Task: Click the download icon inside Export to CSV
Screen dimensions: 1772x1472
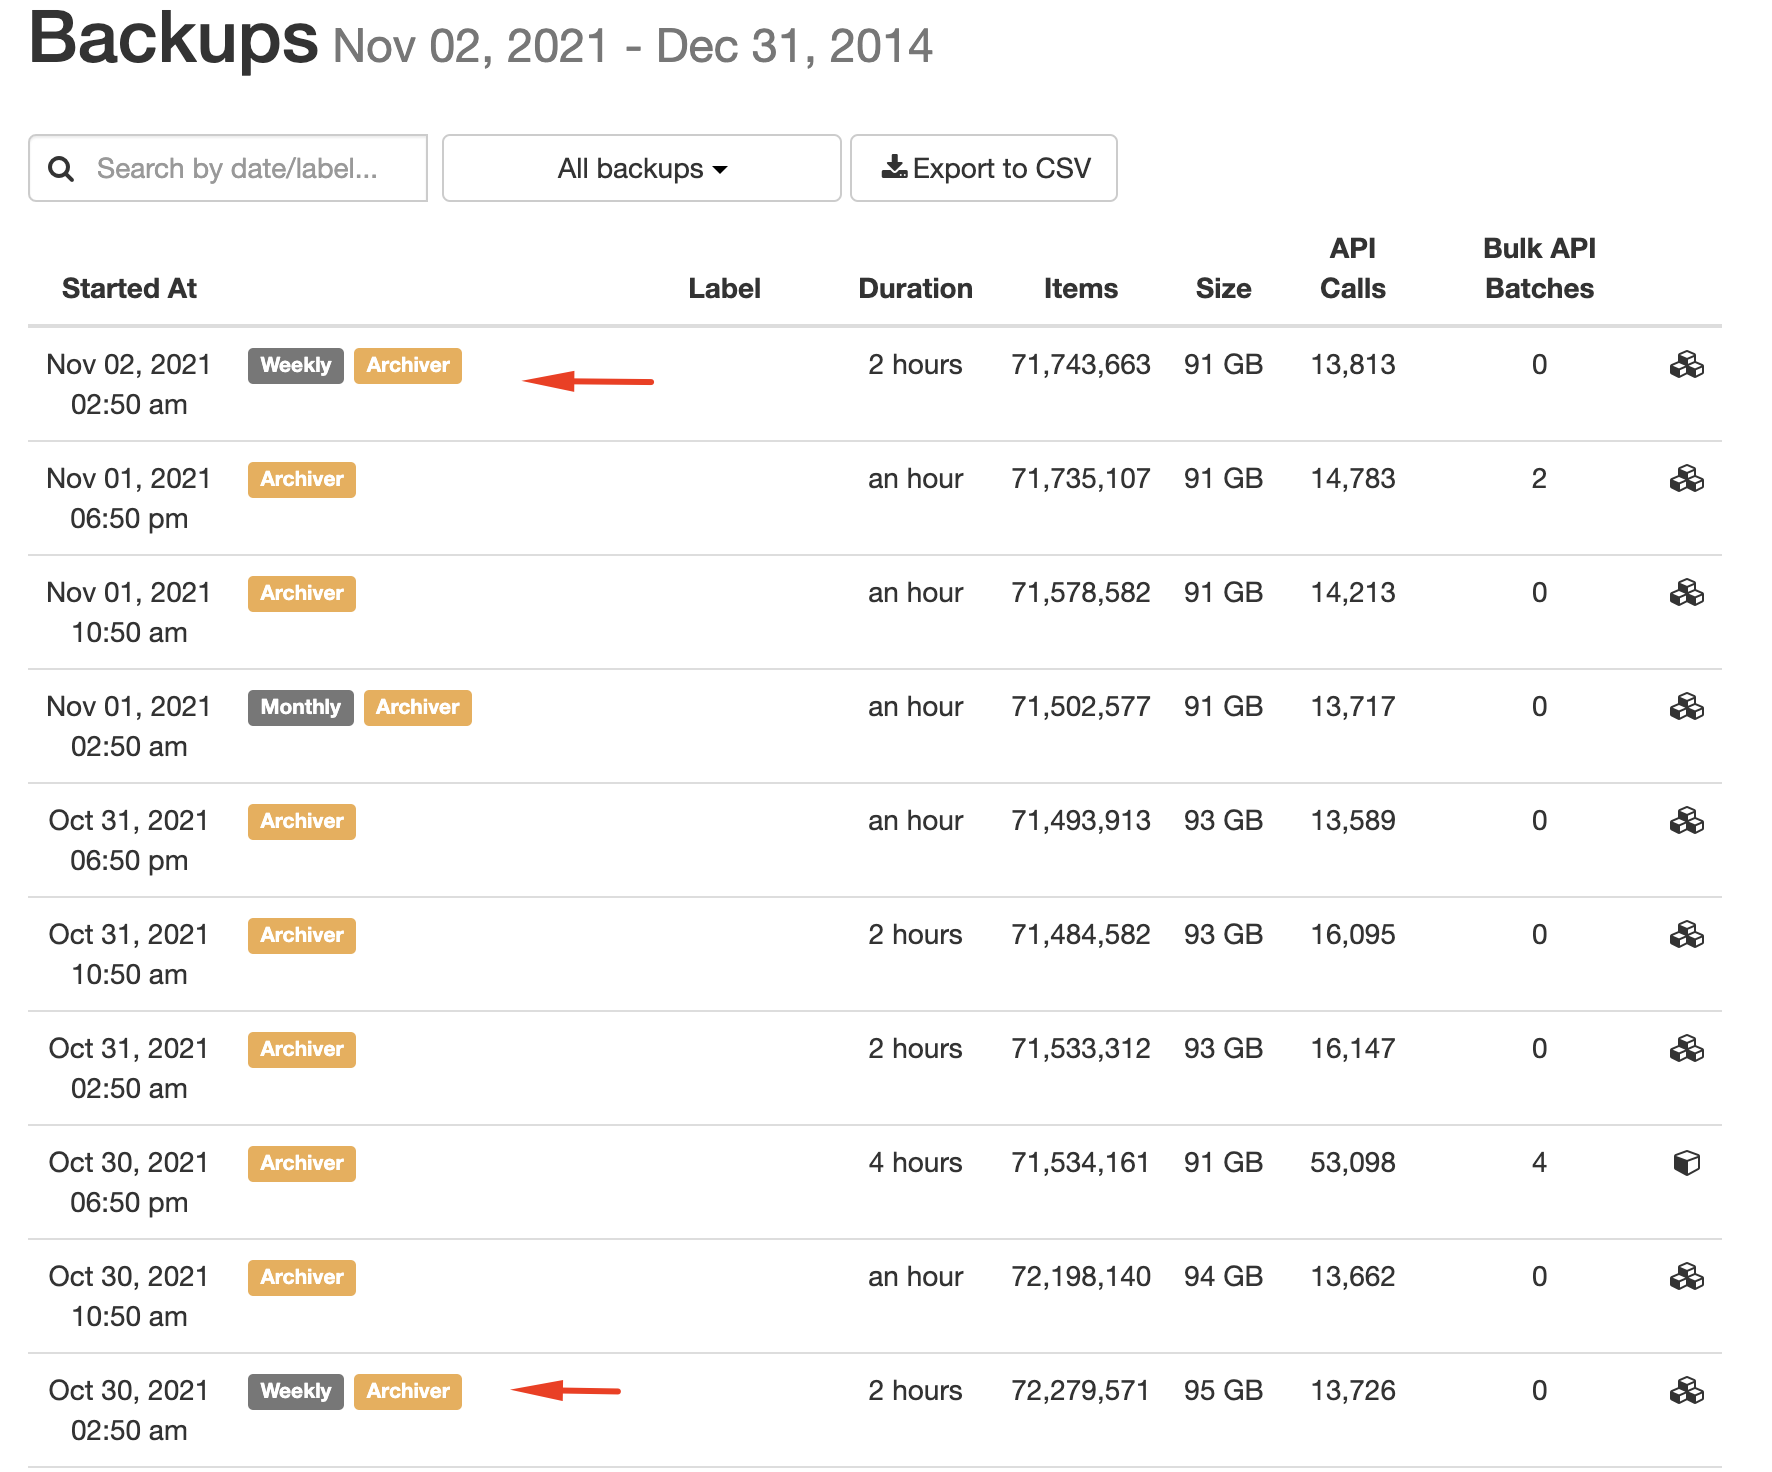Action: coord(895,167)
